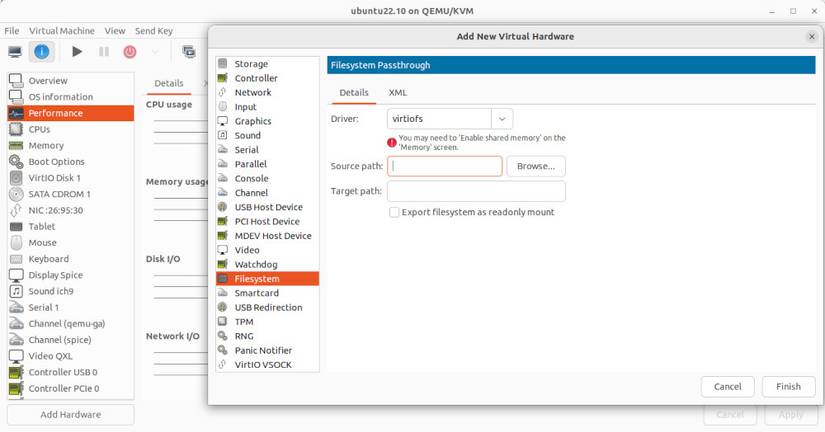Select Overview in hardware list

click(x=71, y=81)
